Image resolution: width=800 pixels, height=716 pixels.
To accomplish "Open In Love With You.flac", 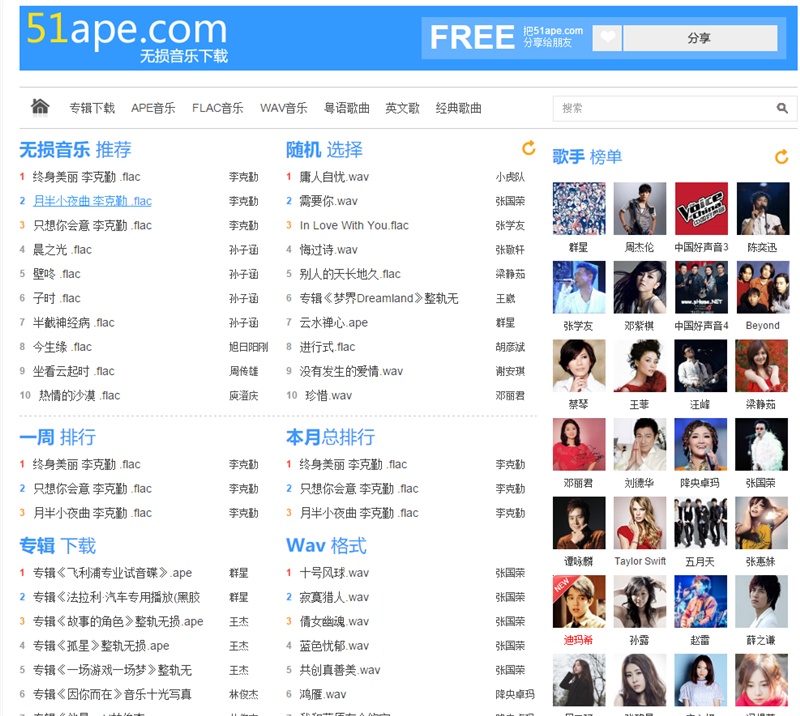I will (354, 226).
